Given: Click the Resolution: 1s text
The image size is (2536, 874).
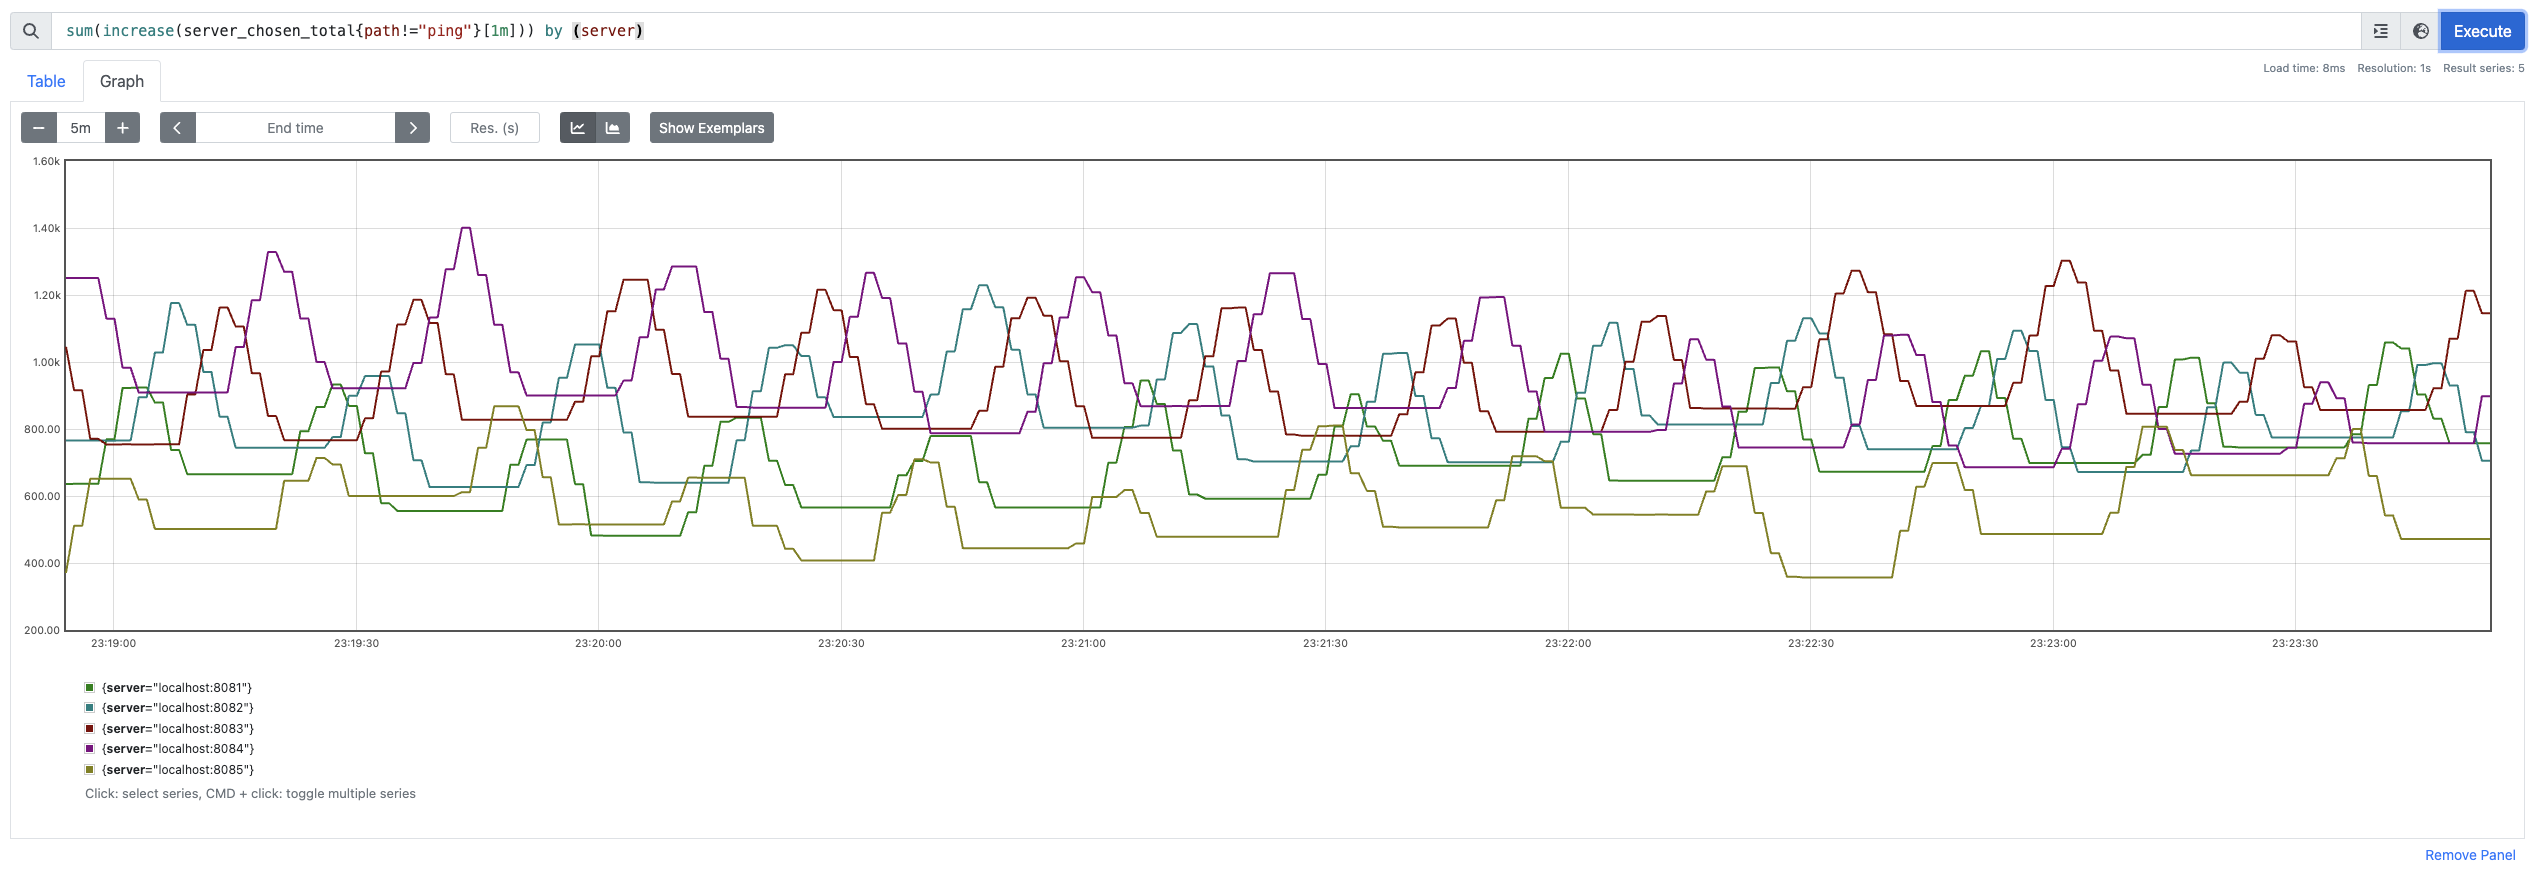Looking at the screenshot, I should pyautogui.click(x=2394, y=68).
